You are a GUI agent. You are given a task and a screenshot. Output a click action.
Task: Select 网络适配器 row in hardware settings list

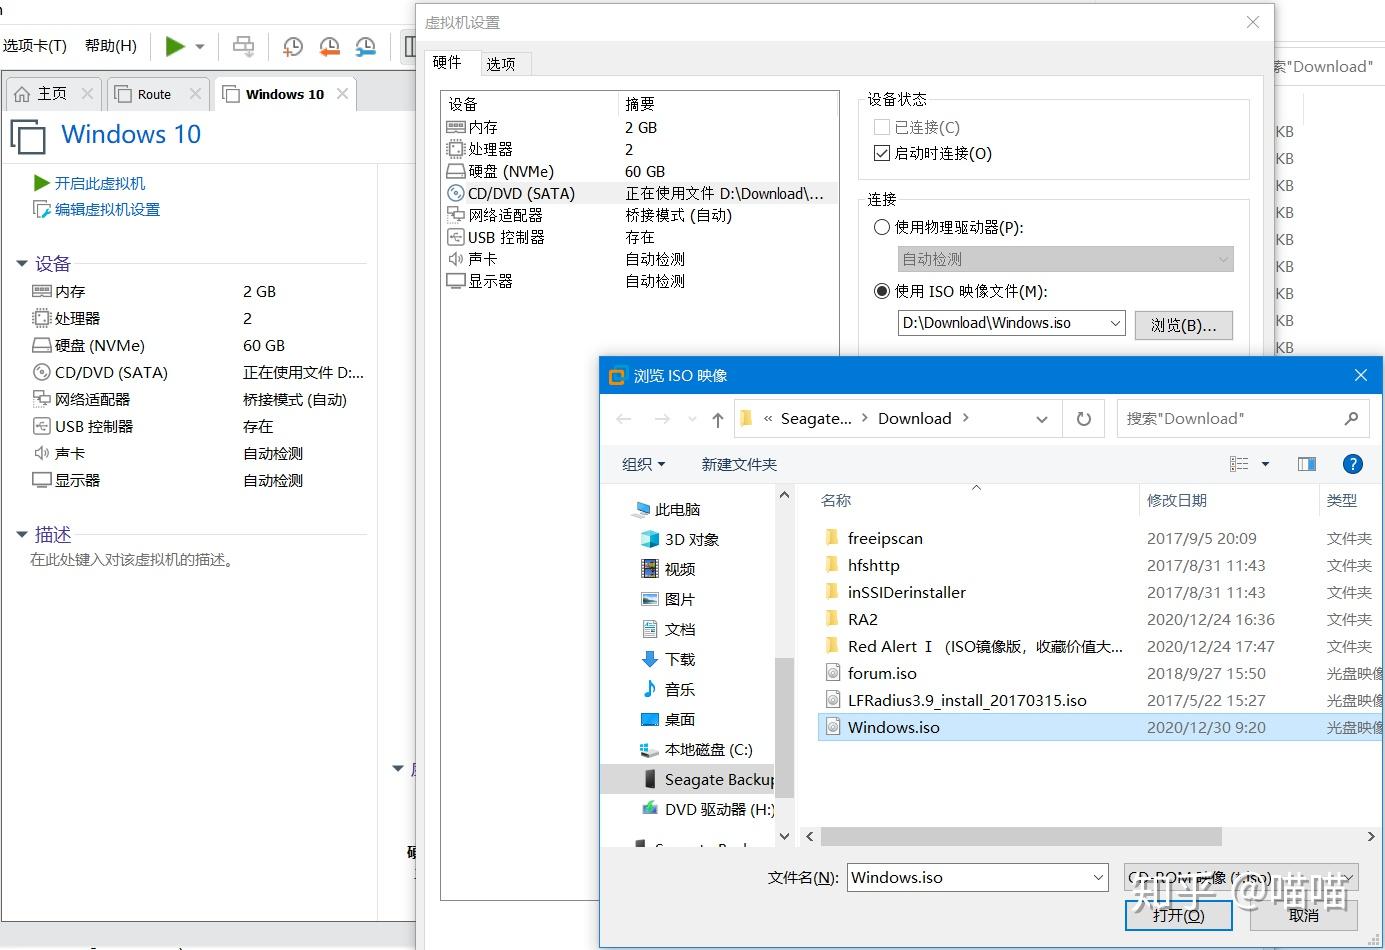click(x=639, y=215)
